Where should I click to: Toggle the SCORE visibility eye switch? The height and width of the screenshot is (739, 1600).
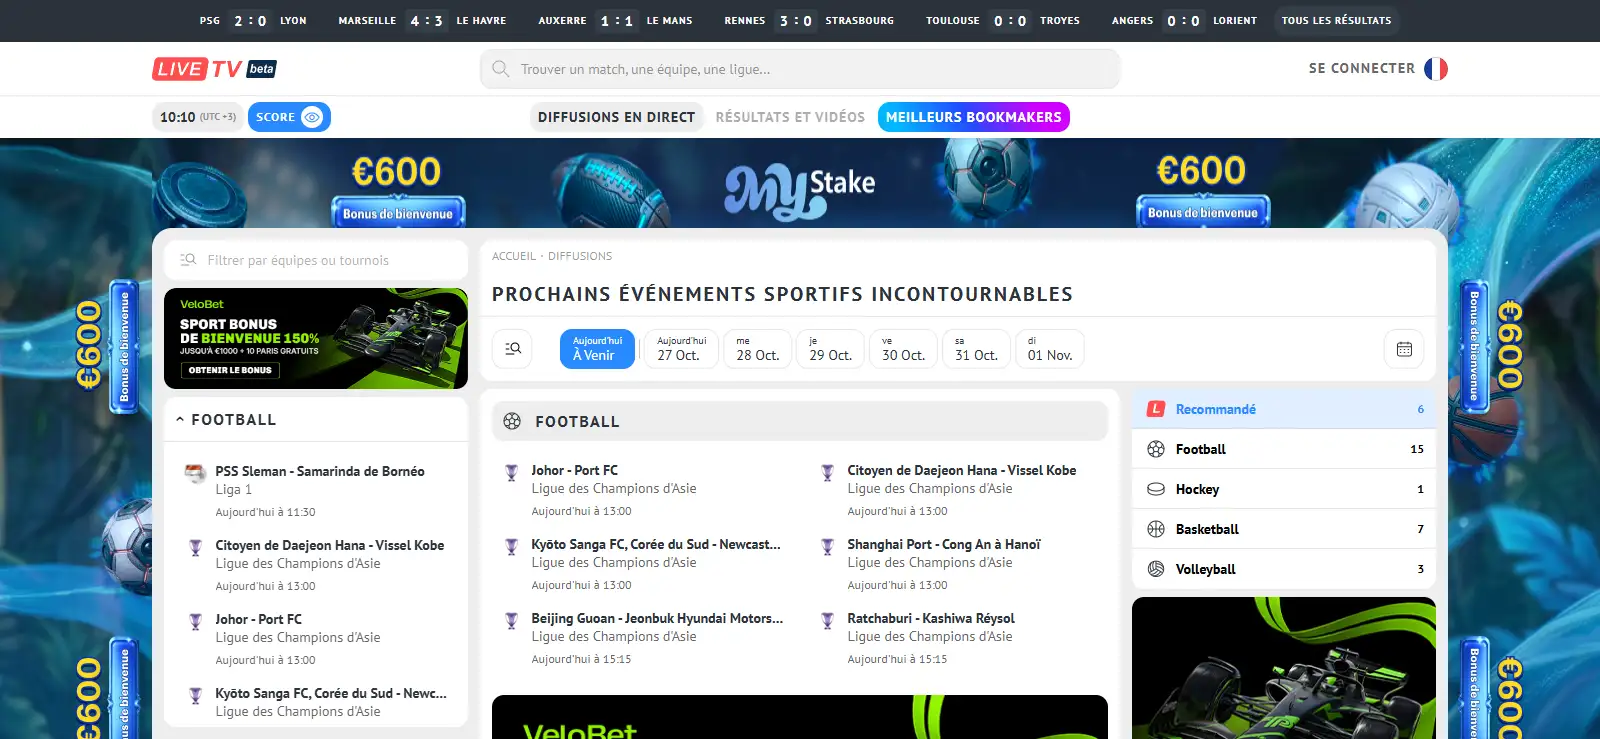[312, 117]
